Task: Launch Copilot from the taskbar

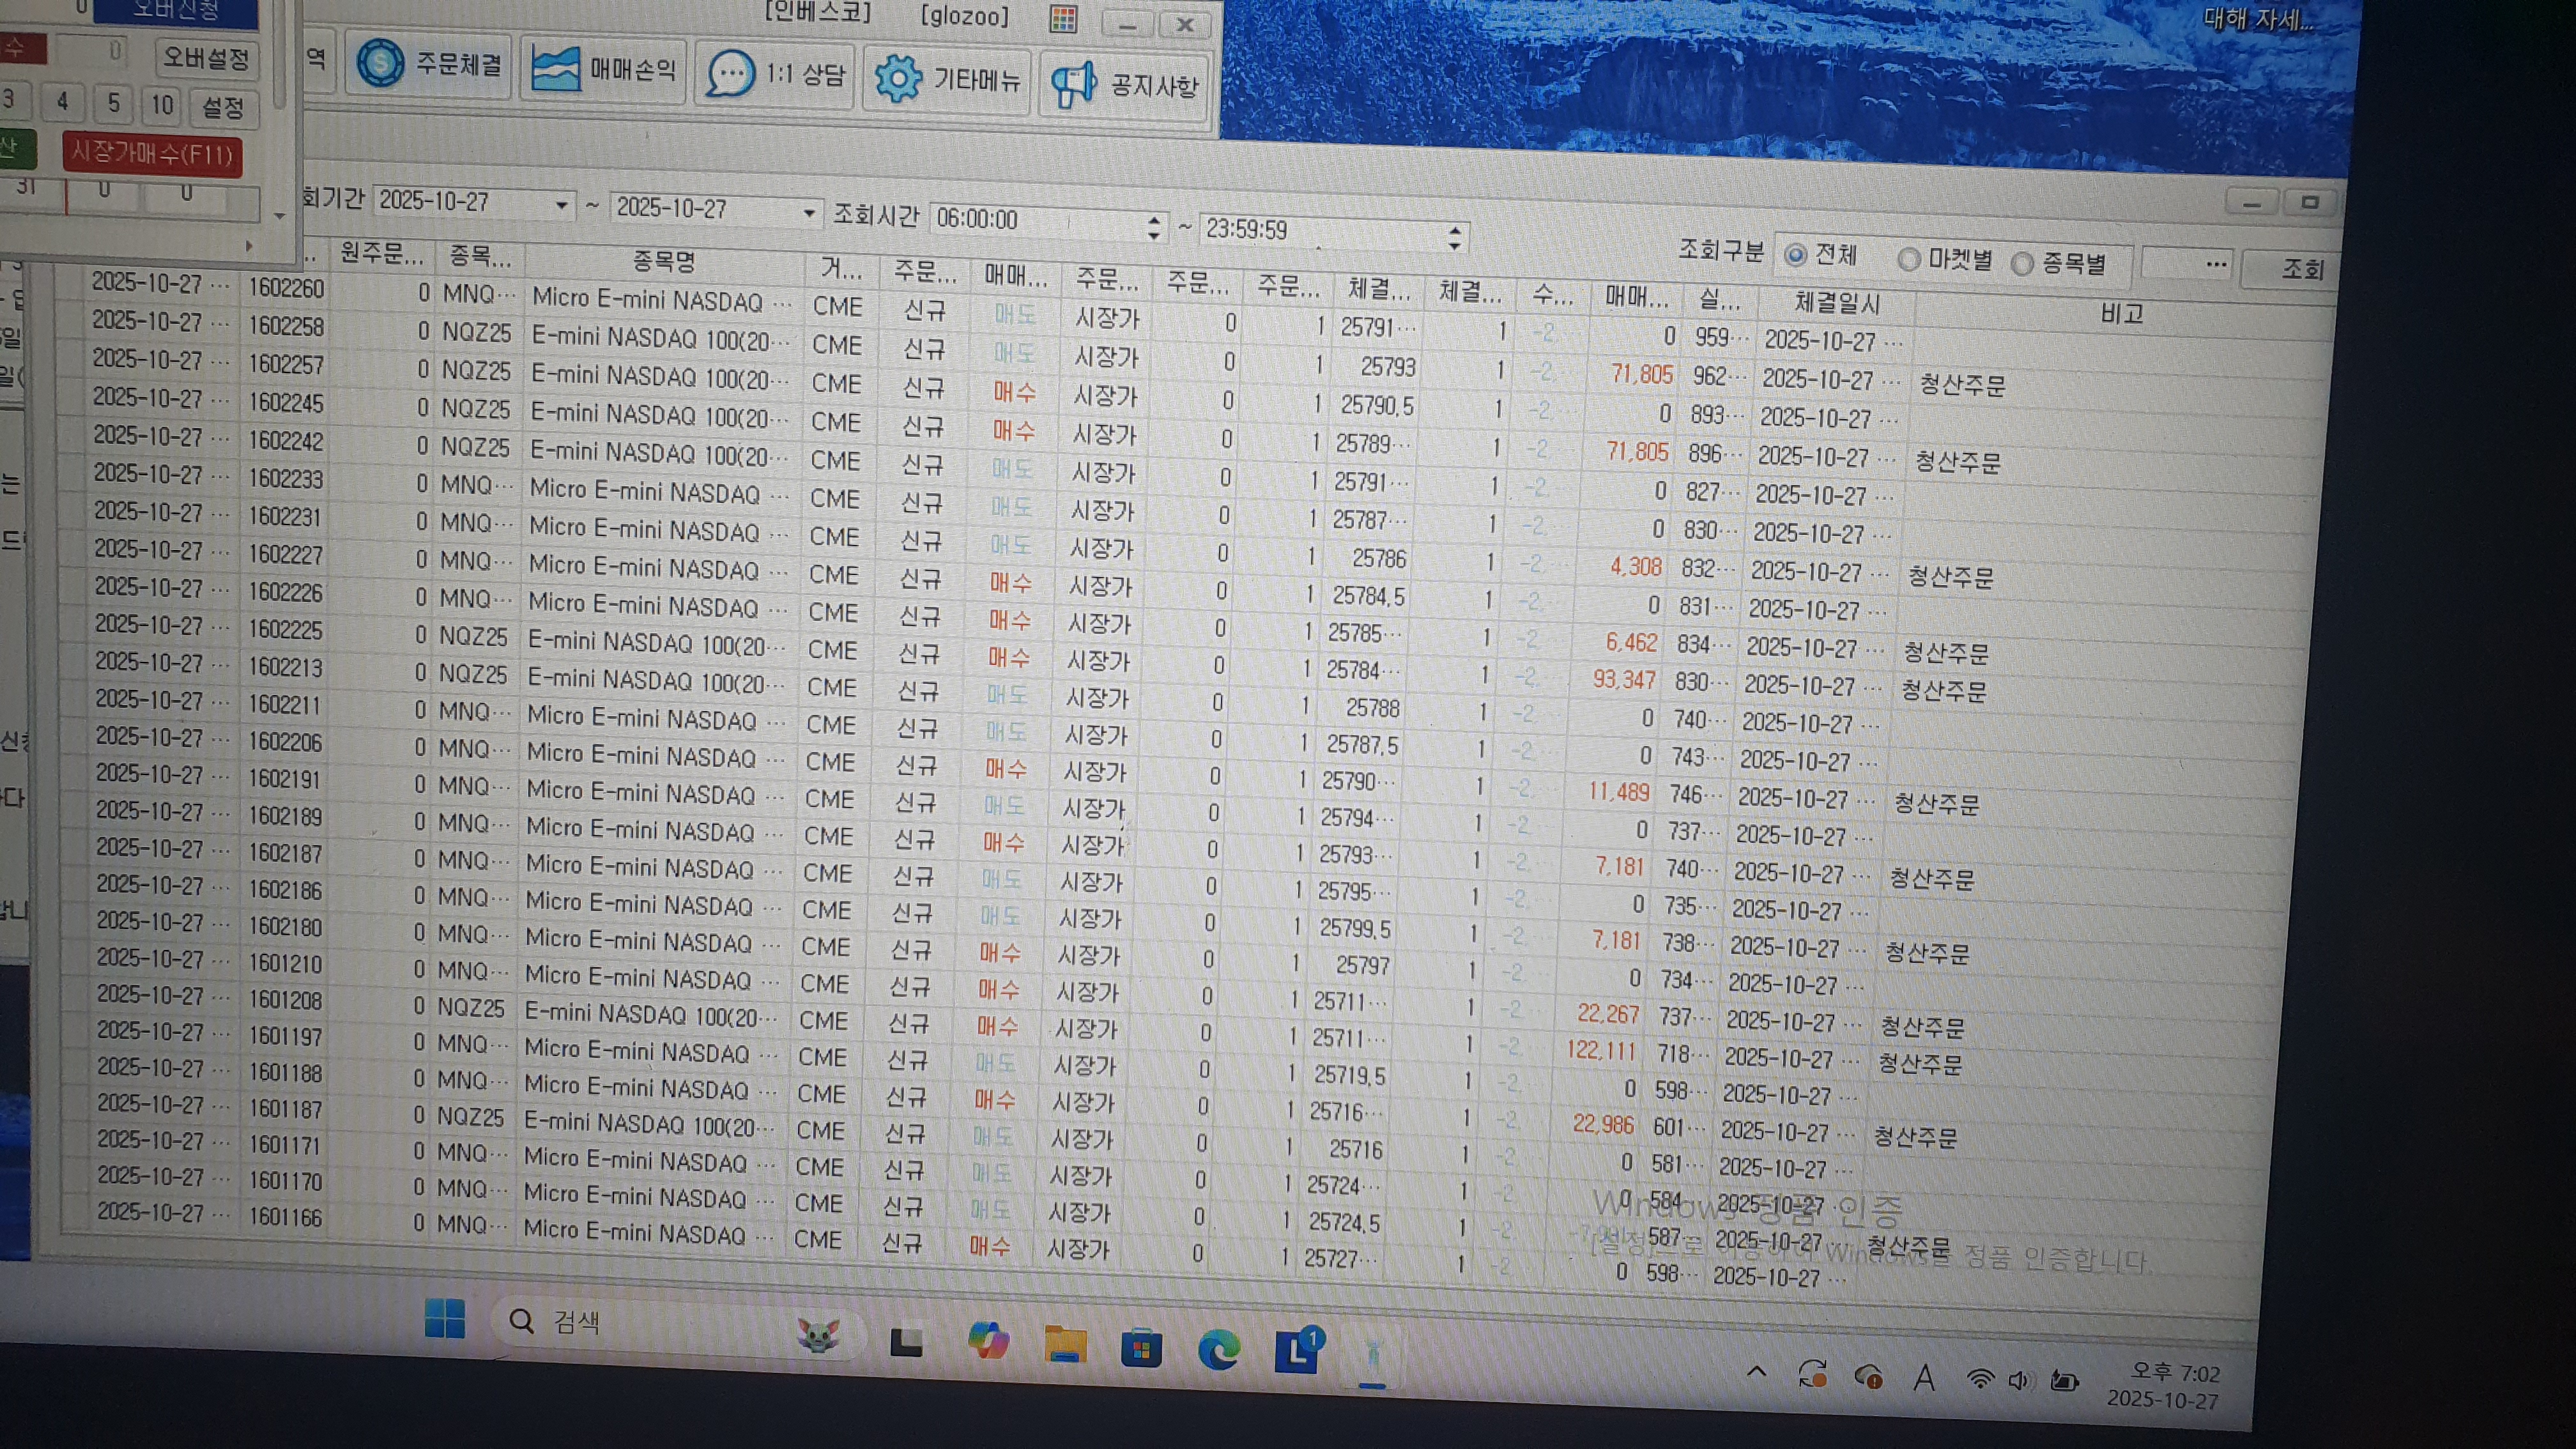Action: 988,1341
